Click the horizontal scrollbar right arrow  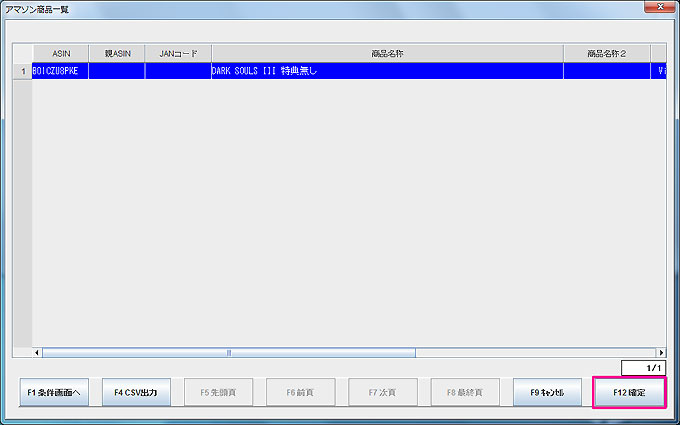click(x=661, y=353)
